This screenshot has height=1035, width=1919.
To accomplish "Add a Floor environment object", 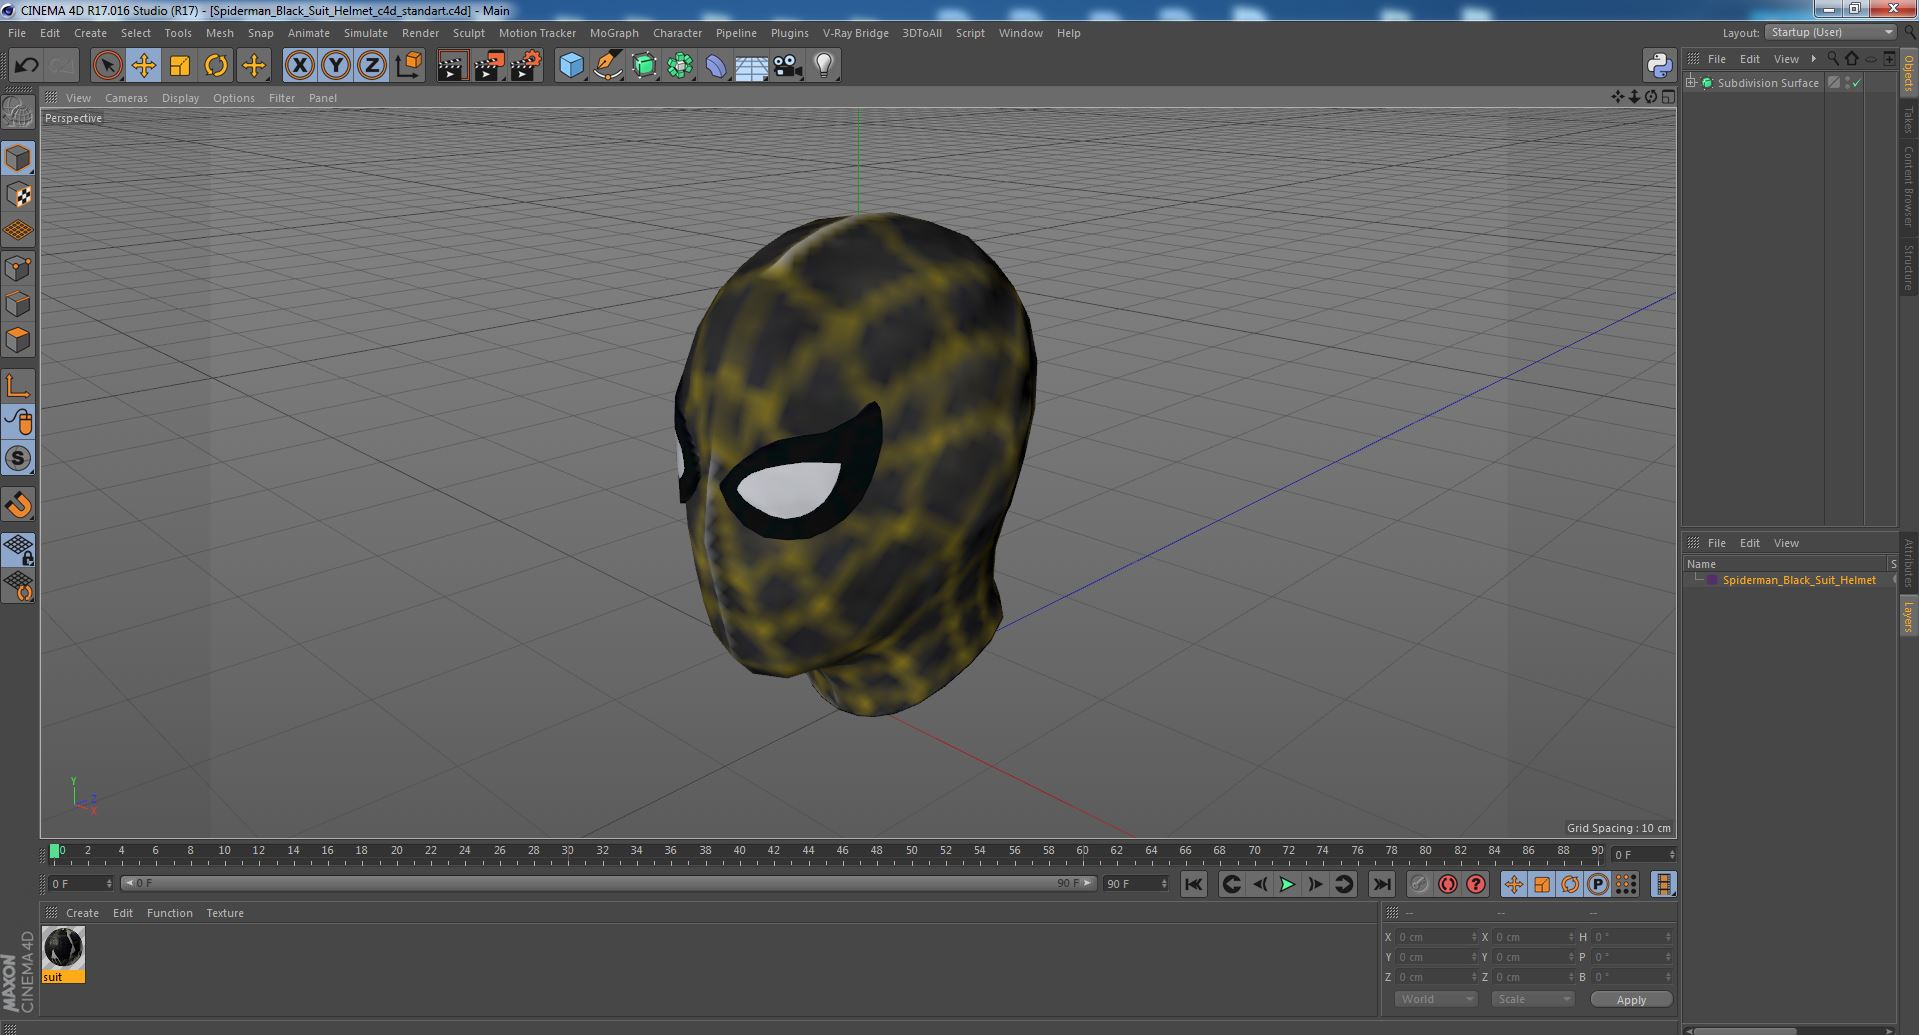I will pos(751,66).
